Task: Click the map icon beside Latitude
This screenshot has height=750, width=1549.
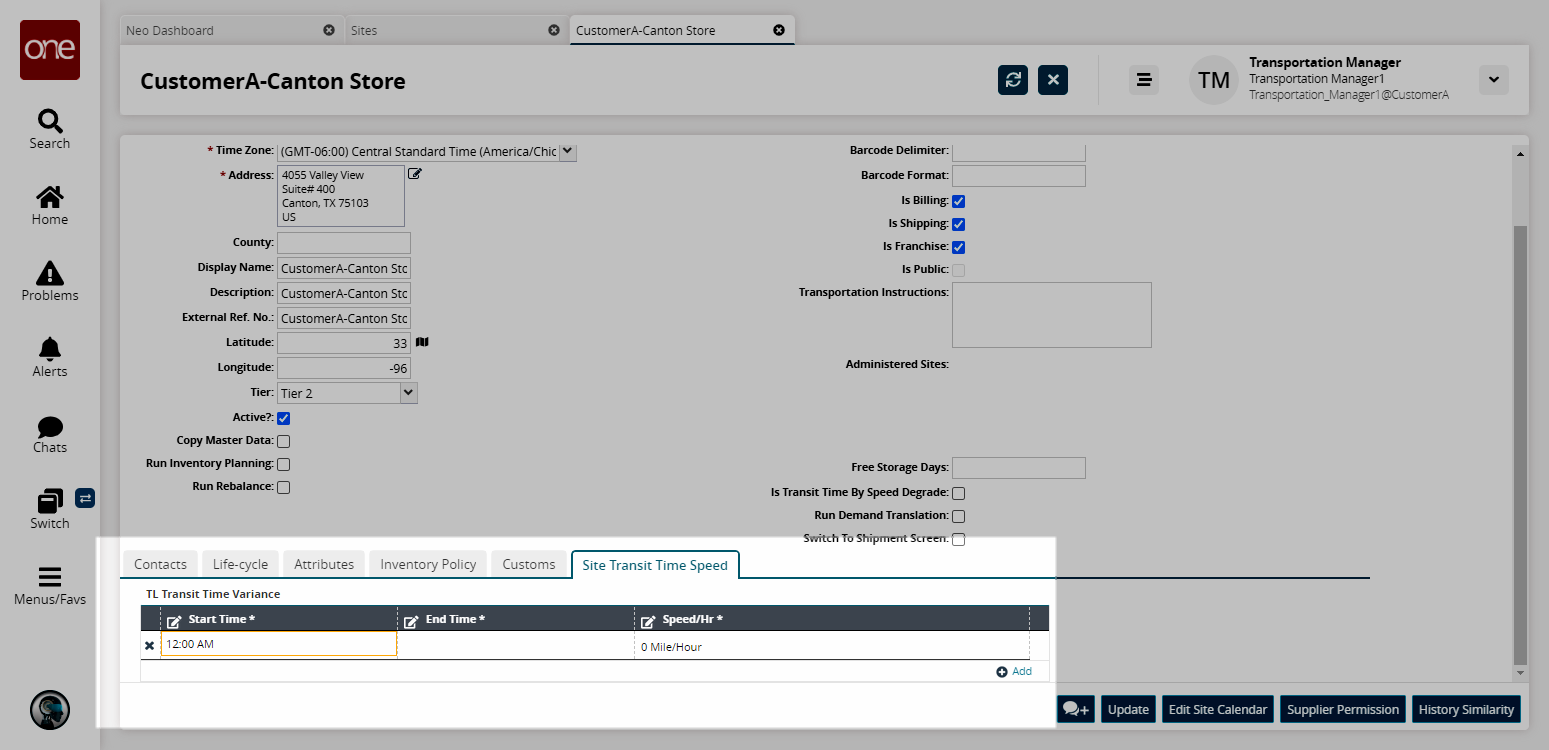Action: pyautogui.click(x=422, y=342)
